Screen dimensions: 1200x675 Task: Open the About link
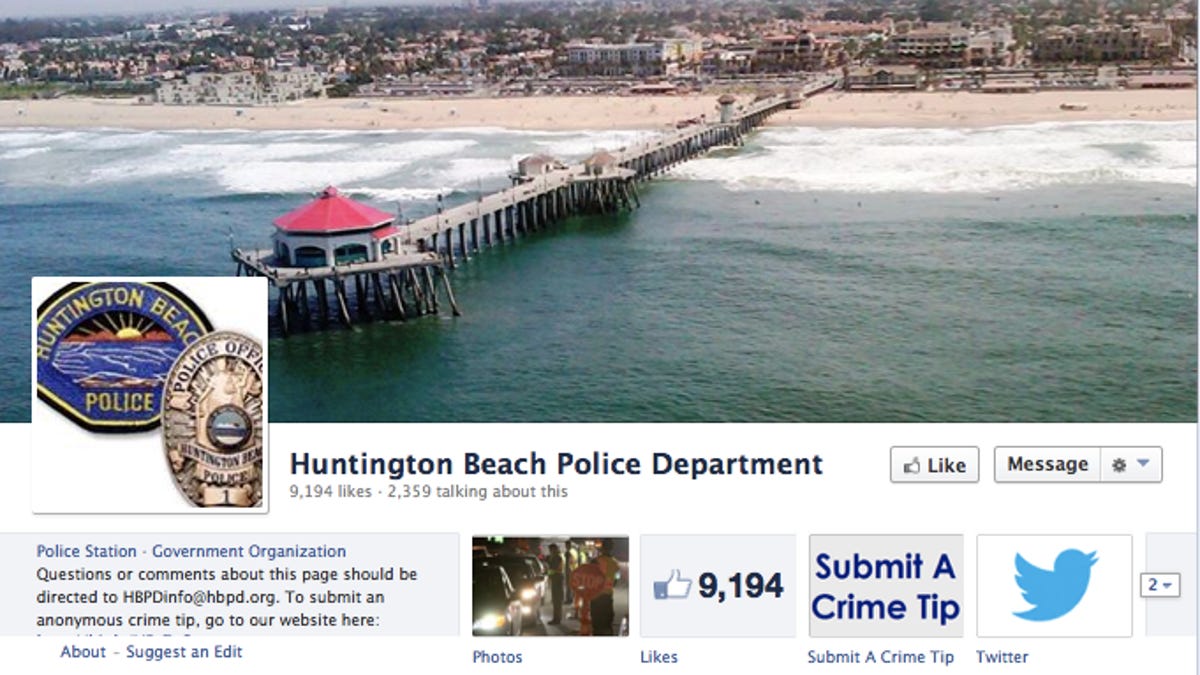[82, 652]
